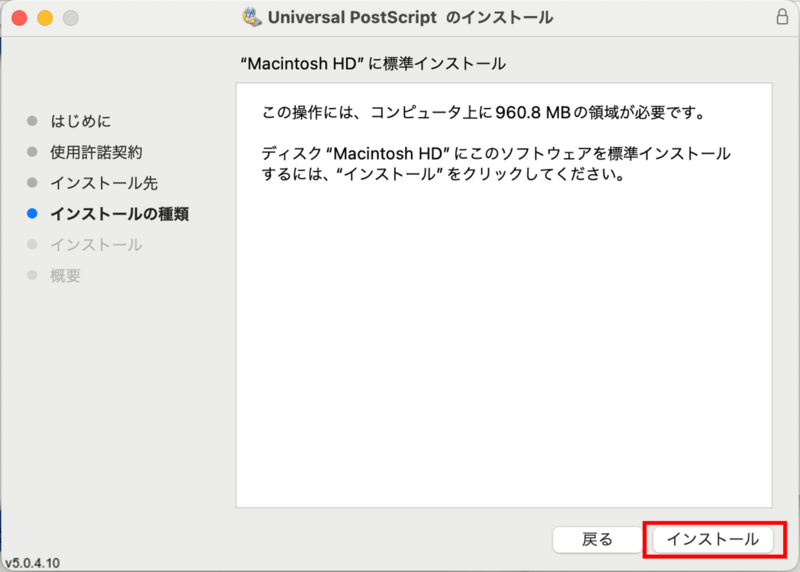Click the v5.0.4.10 version label
800x572 pixels.
[x=32, y=563]
